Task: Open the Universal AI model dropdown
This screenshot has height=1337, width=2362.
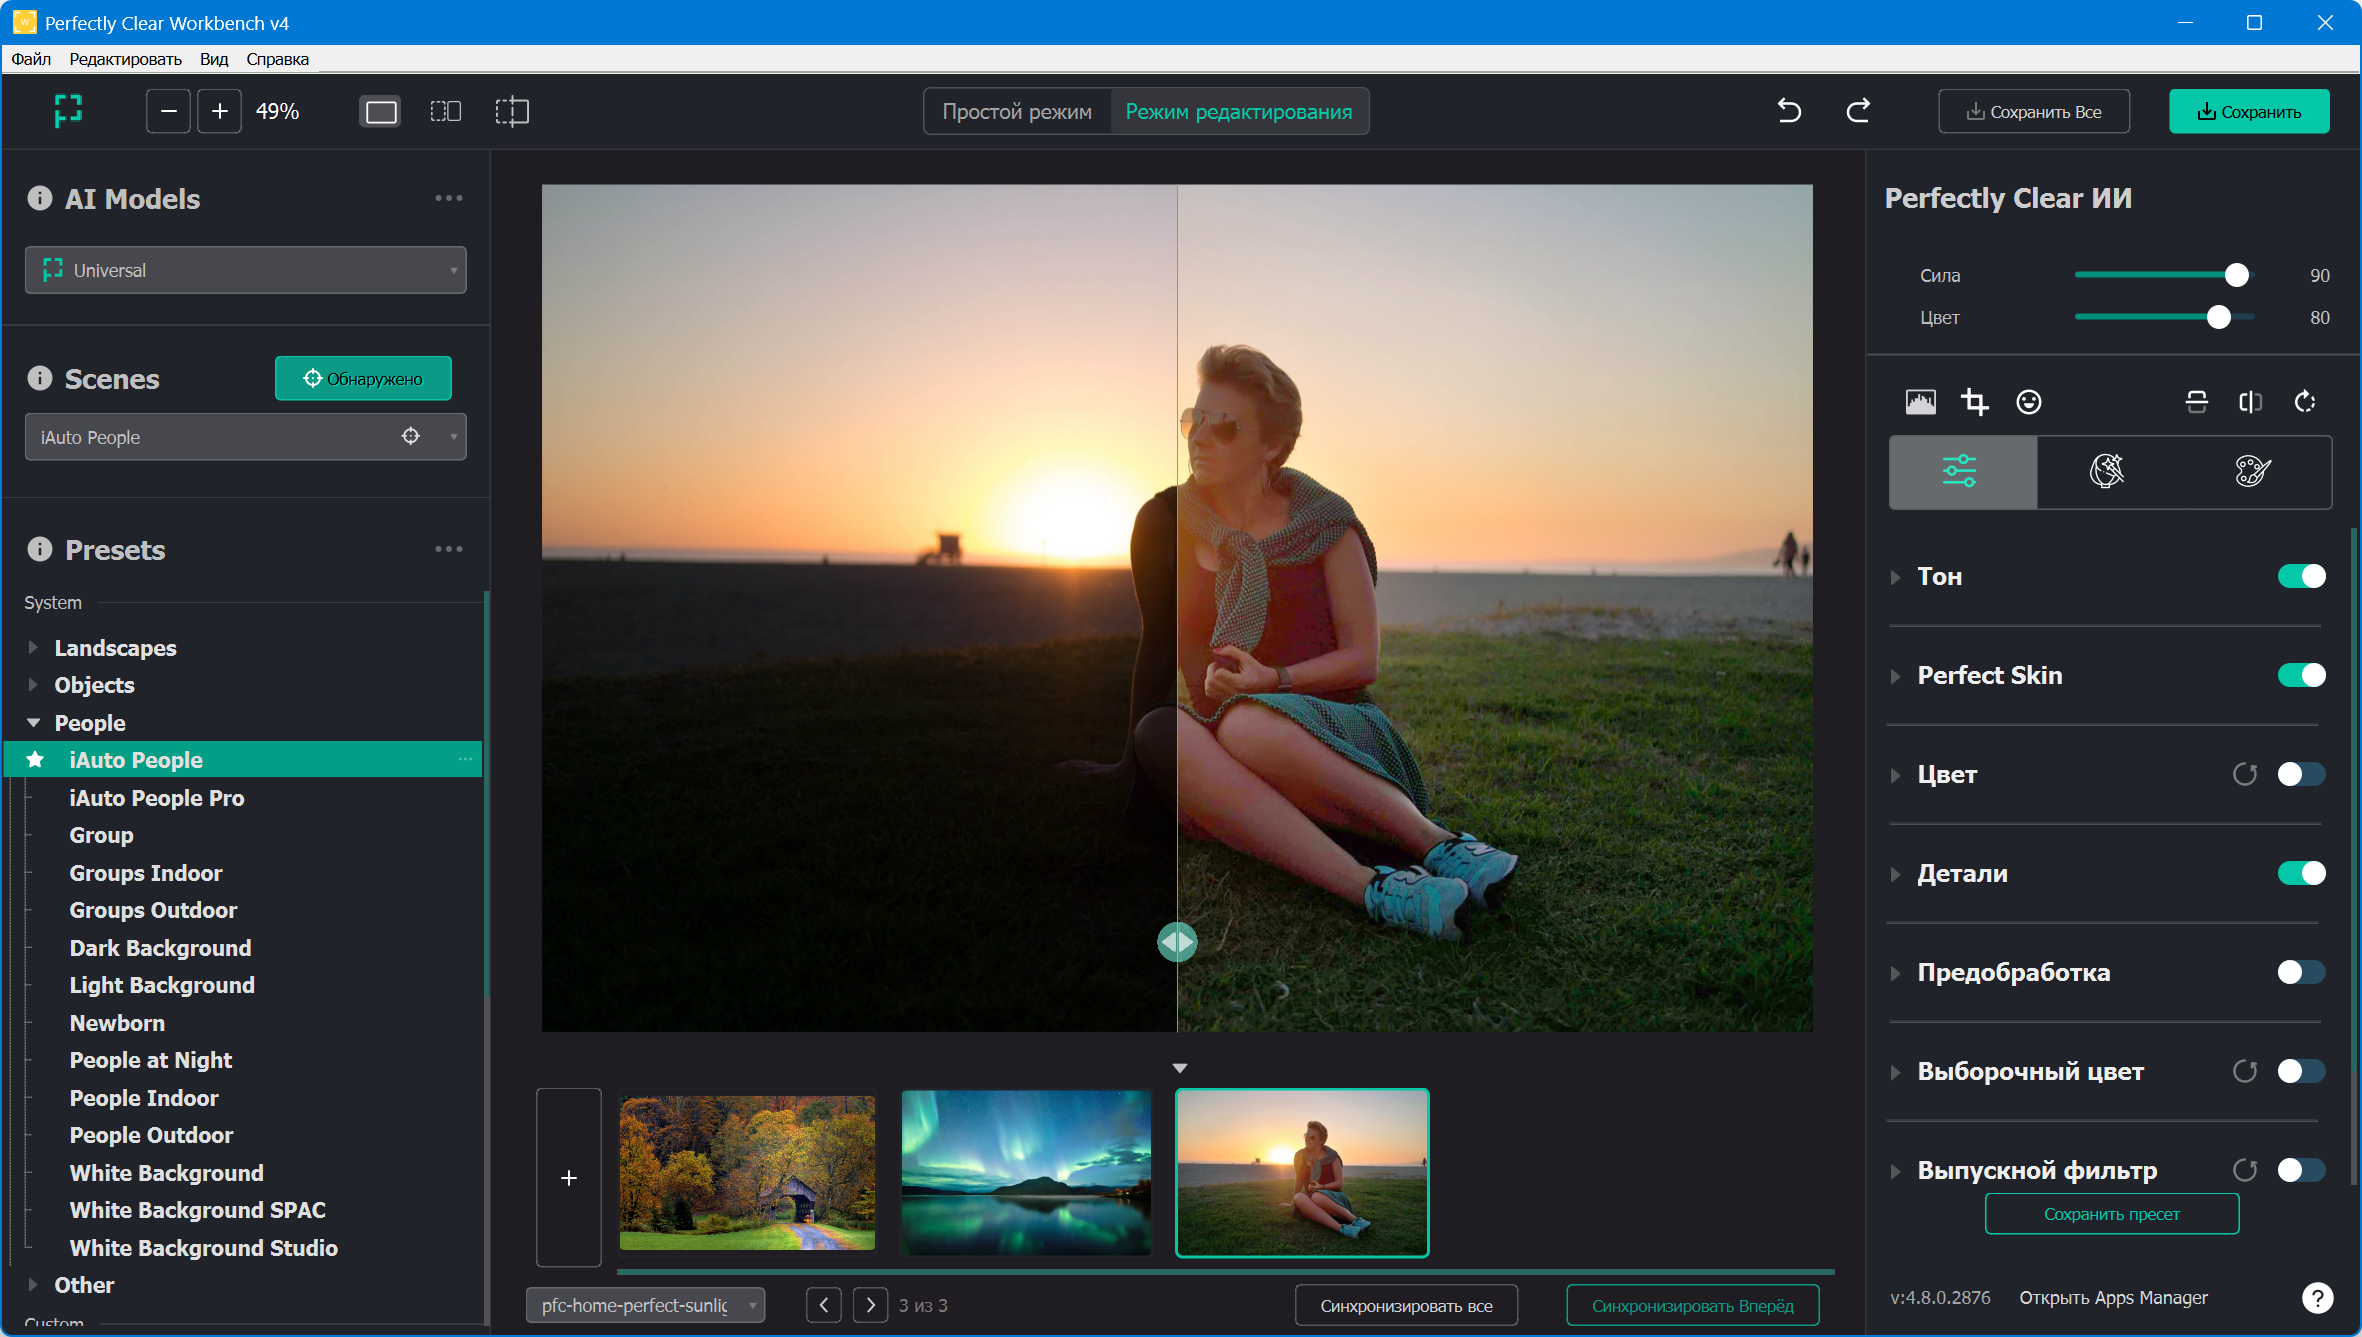Action: coord(245,270)
